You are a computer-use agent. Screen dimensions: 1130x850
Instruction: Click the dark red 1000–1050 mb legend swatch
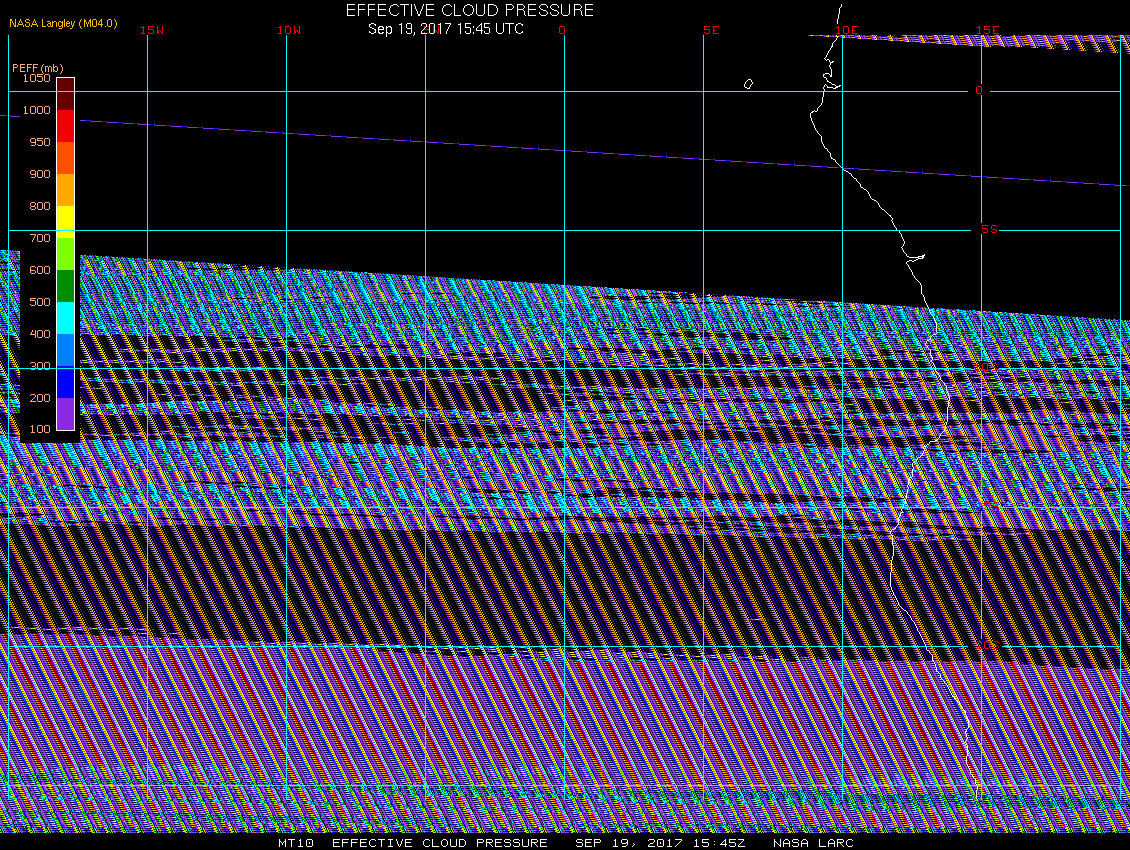pyautogui.click(x=65, y=94)
